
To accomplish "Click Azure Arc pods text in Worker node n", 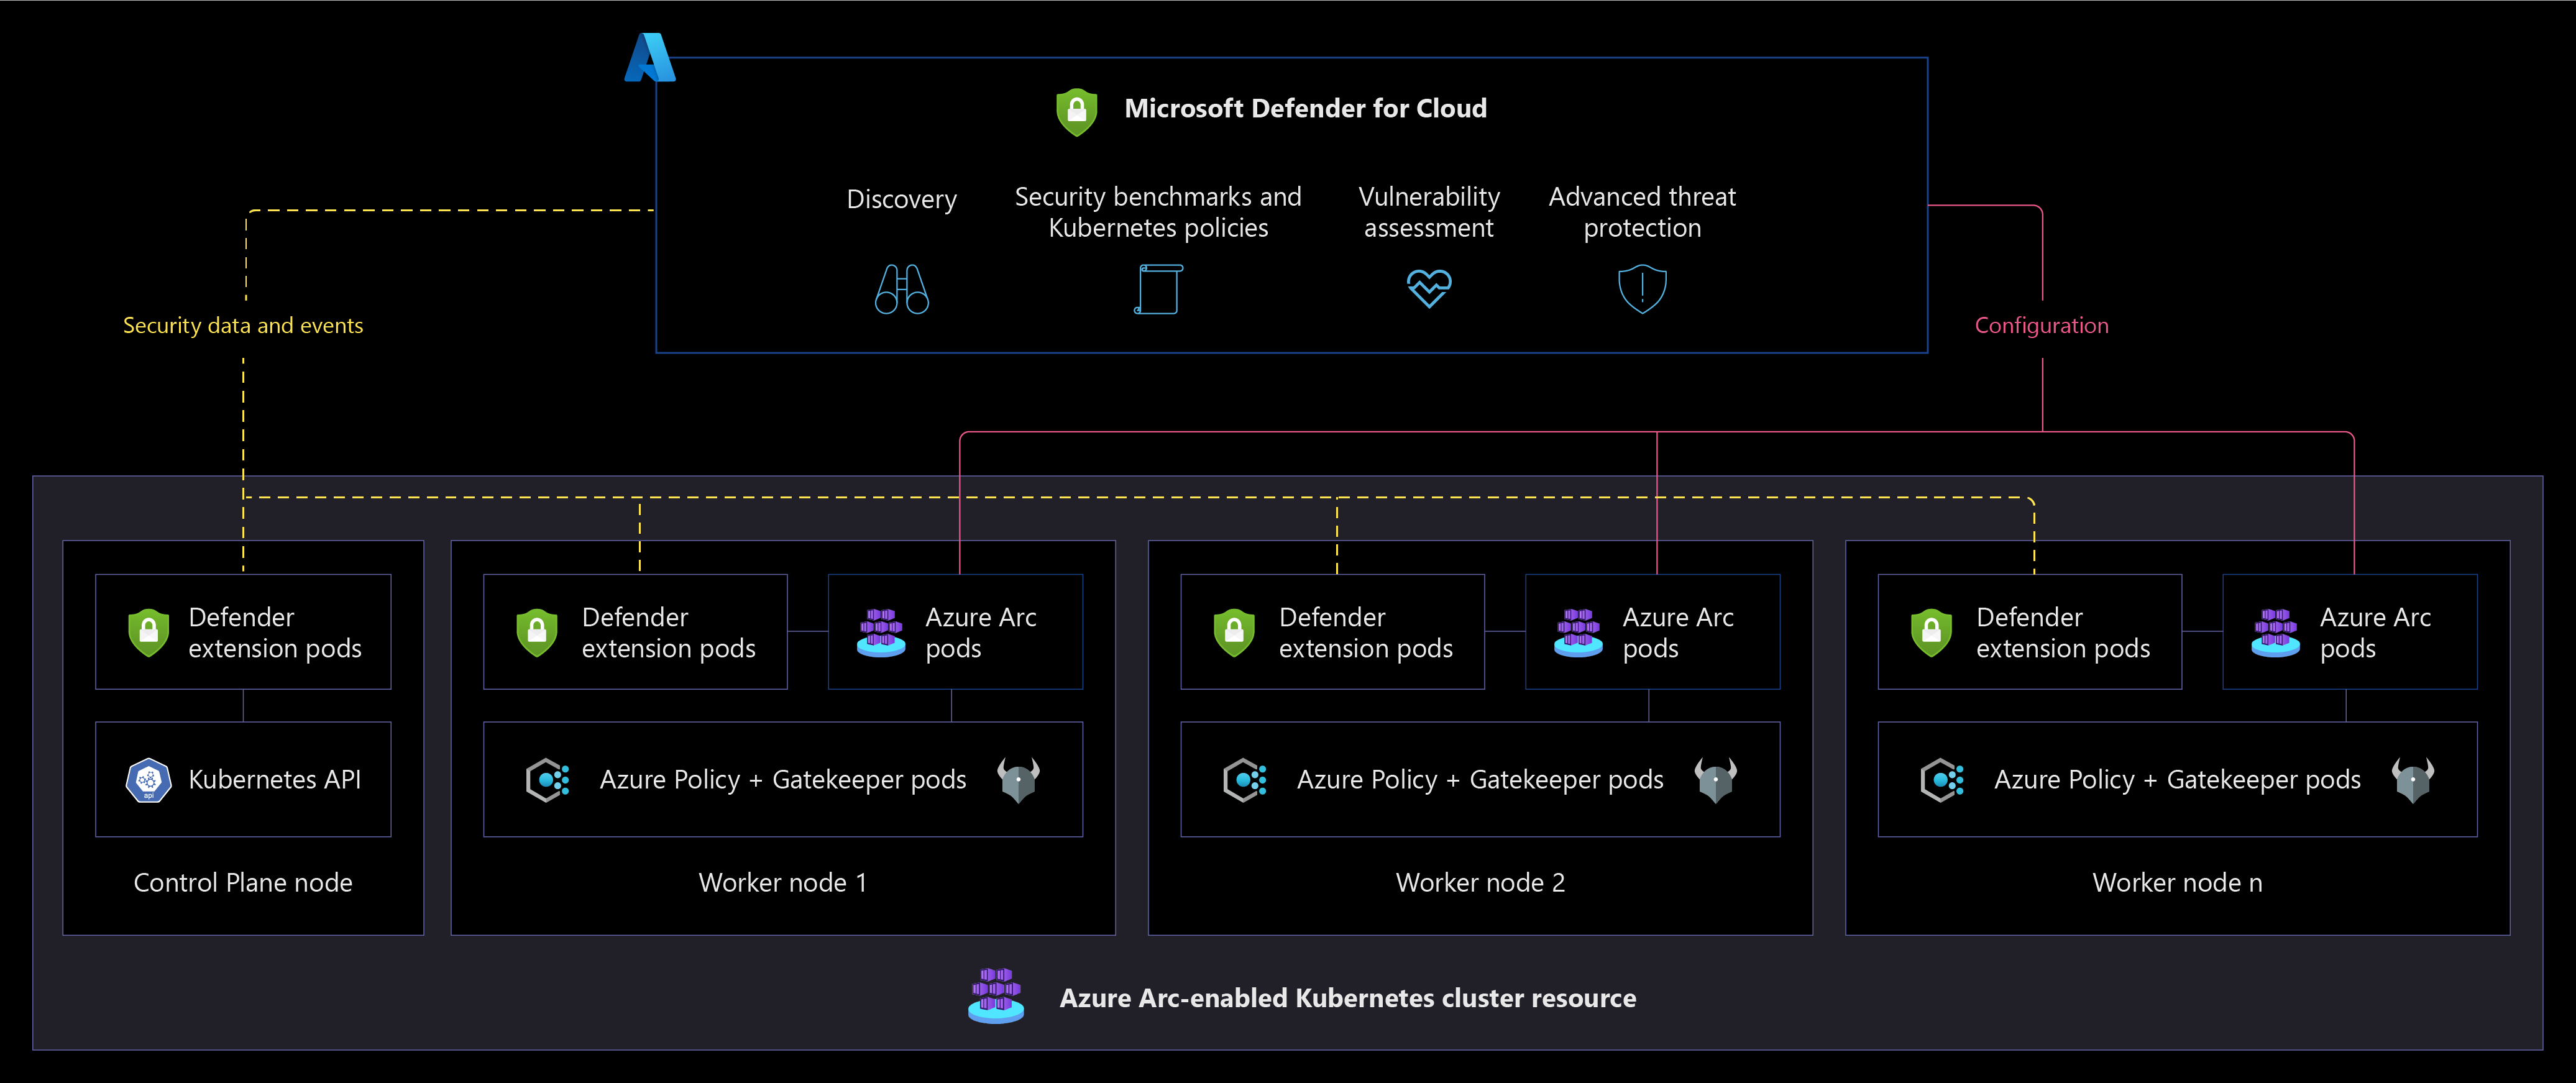I will click(2375, 633).
